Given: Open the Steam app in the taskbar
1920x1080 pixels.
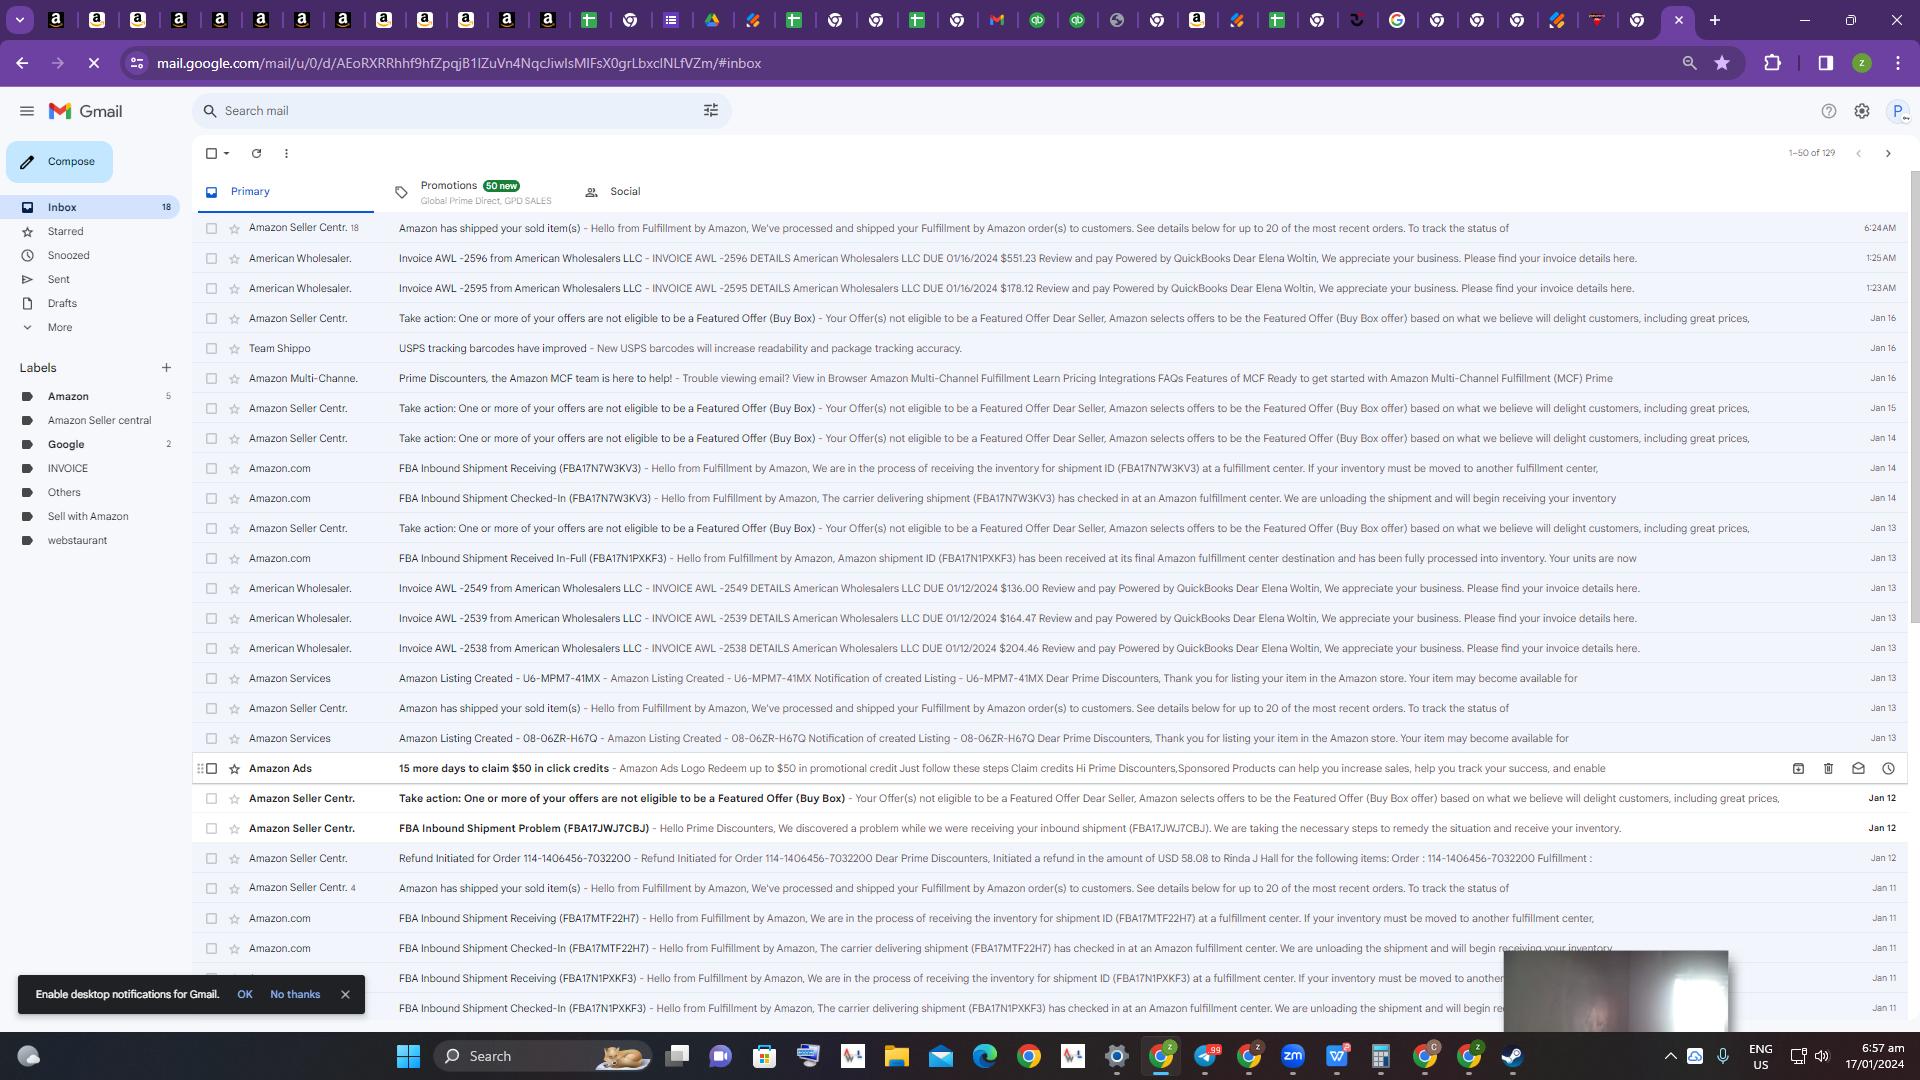Looking at the screenshot, I should [1512, 1056].
